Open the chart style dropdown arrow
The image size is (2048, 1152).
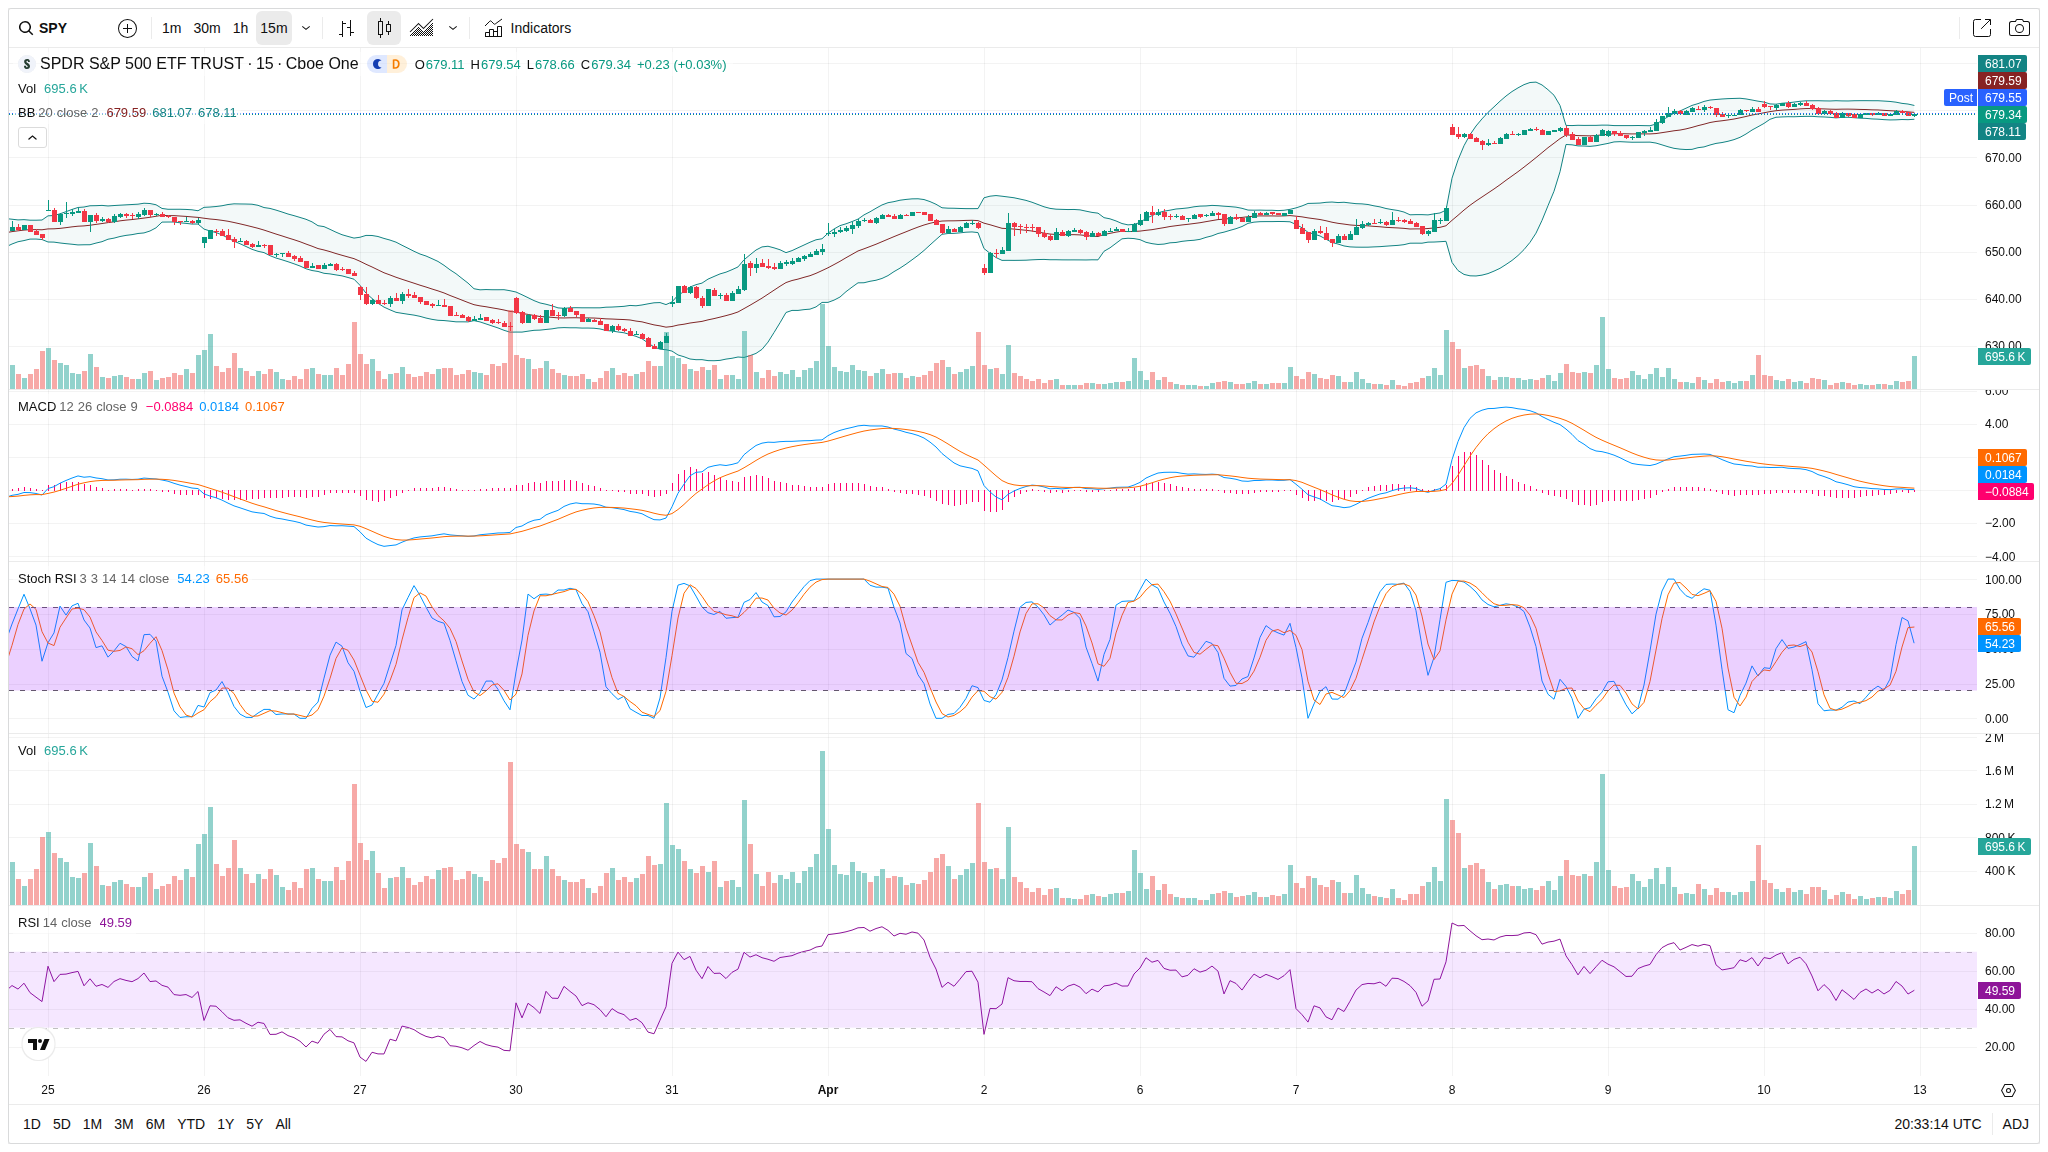[x=453, y=28]
